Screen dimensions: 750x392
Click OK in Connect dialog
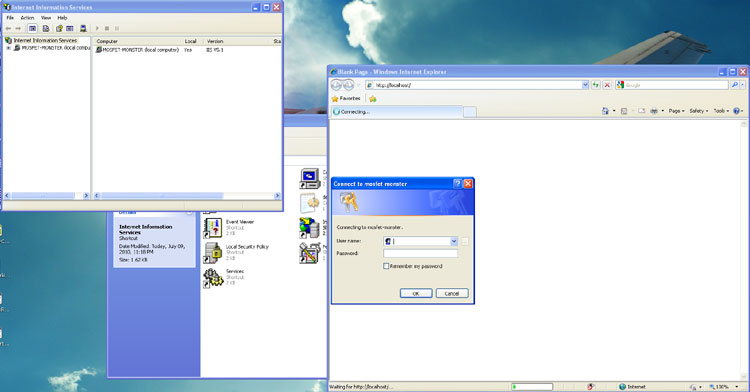coord(416,293)
